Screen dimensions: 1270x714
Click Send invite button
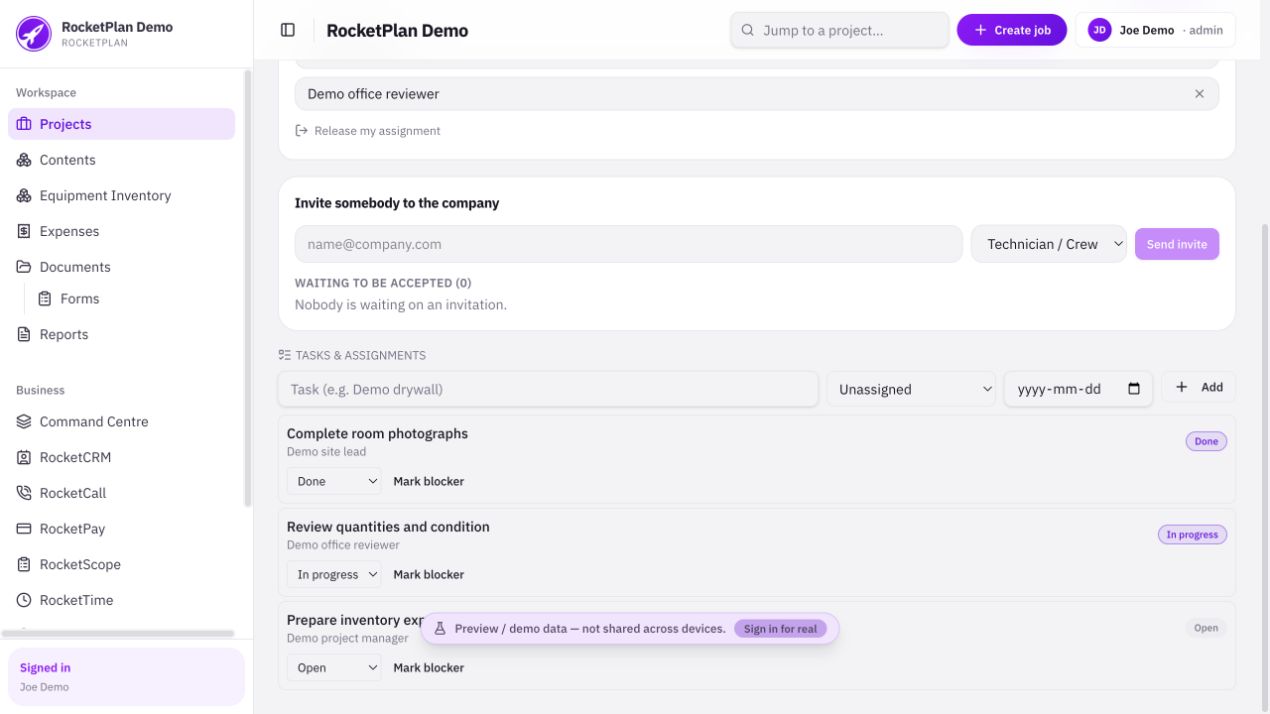click(1177, 244)
